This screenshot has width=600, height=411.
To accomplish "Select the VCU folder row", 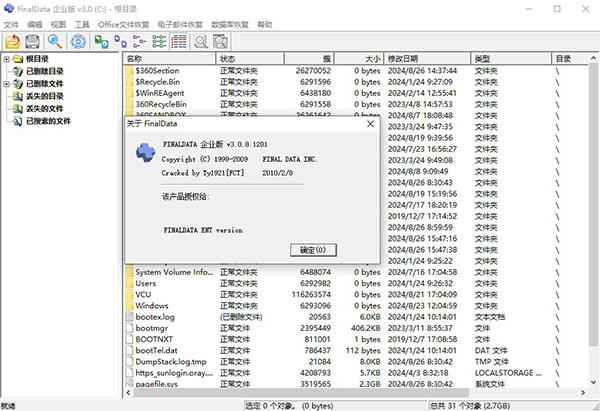I will pyautogui.click(x=356, y=294).
